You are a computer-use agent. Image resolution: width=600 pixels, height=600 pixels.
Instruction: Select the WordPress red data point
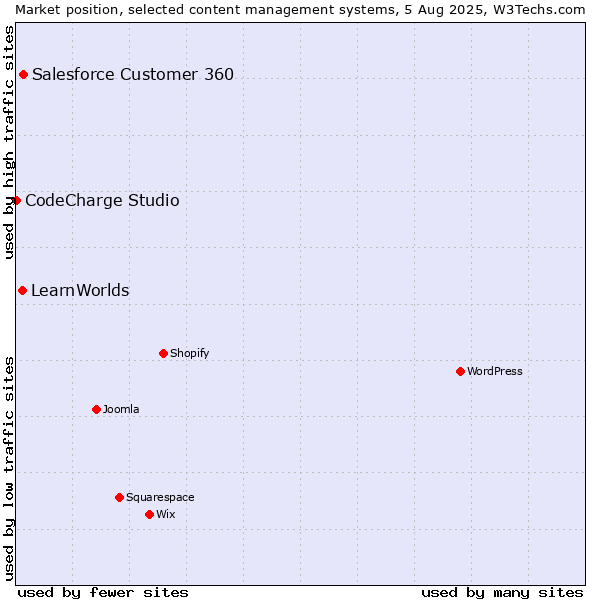coord(460,372)
